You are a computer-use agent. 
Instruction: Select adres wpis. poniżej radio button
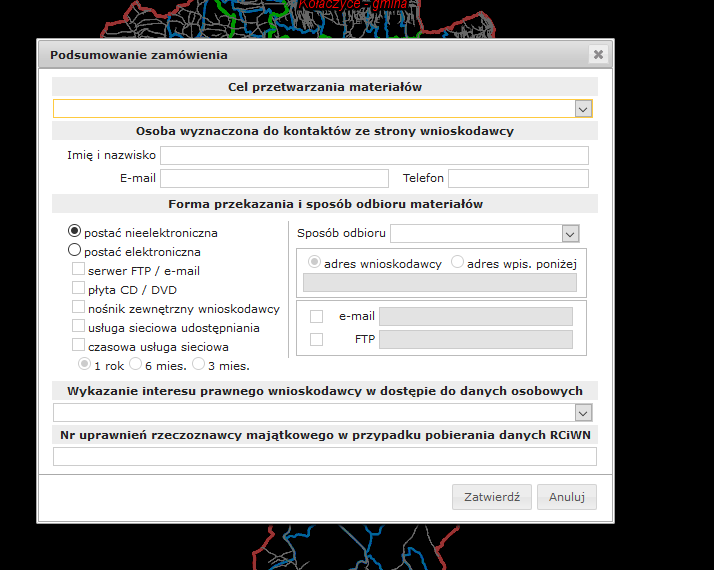pyautogui.click(x=457, y=262)
